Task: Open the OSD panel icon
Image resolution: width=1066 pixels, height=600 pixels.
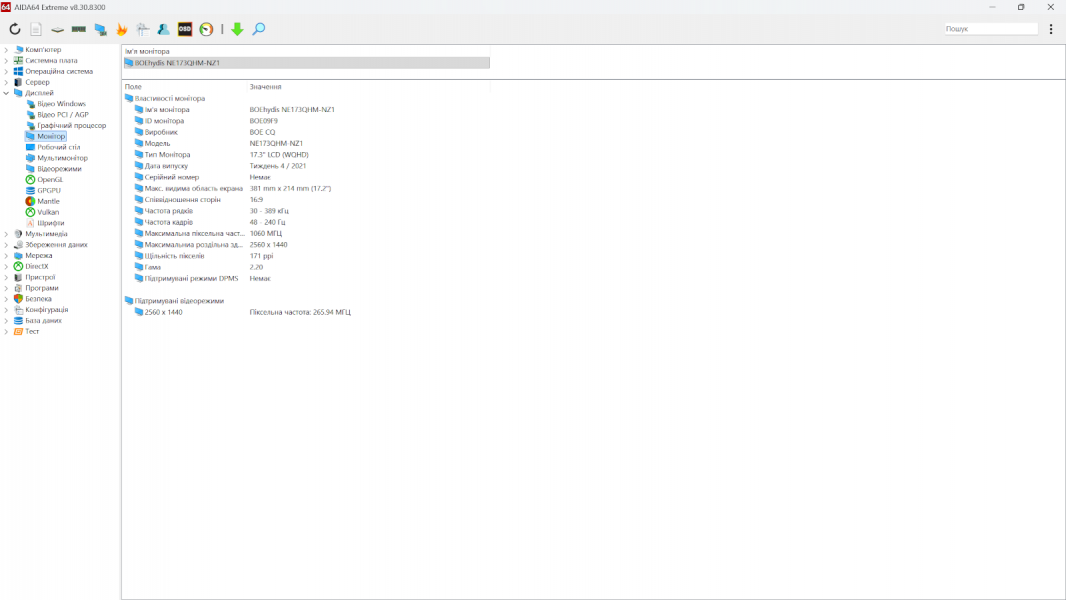Action: click(185, 29)
